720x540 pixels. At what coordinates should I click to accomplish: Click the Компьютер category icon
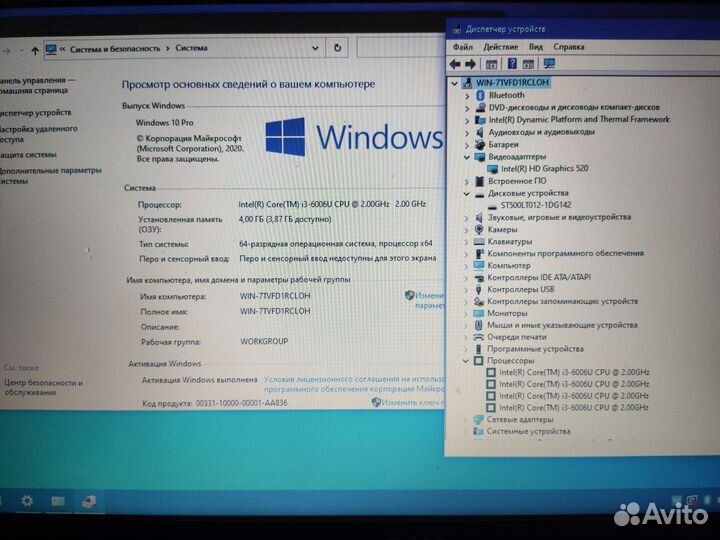coord(479,265)
